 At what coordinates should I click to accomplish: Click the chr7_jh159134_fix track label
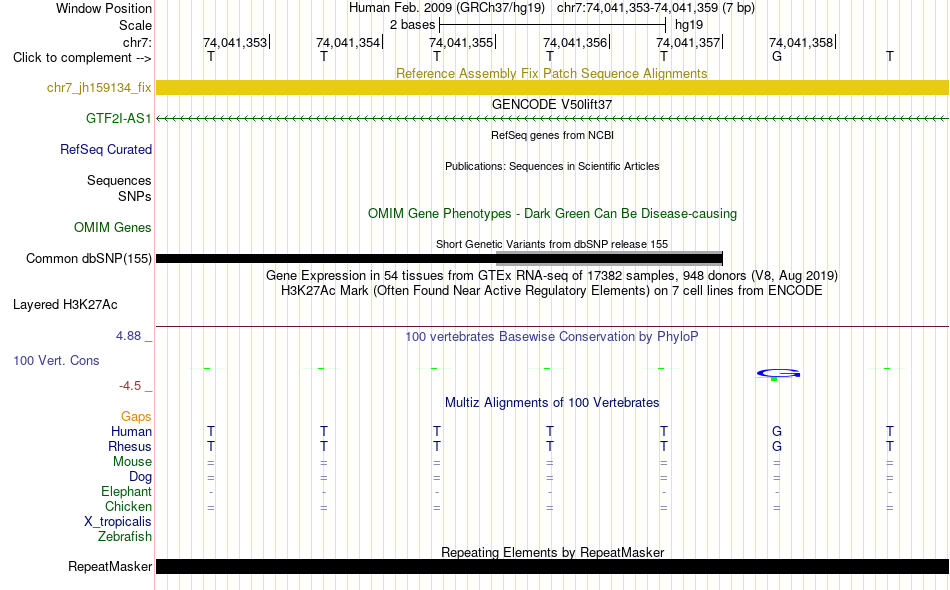click(99, 88)
